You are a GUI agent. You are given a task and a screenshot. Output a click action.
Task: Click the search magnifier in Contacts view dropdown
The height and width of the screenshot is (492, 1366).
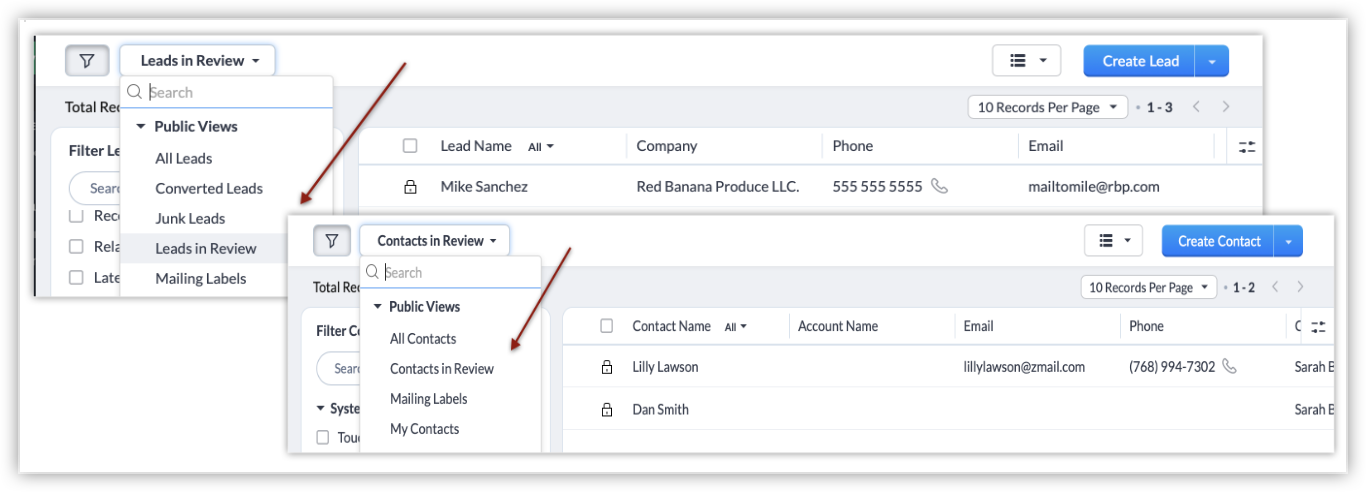pos(372,272)
